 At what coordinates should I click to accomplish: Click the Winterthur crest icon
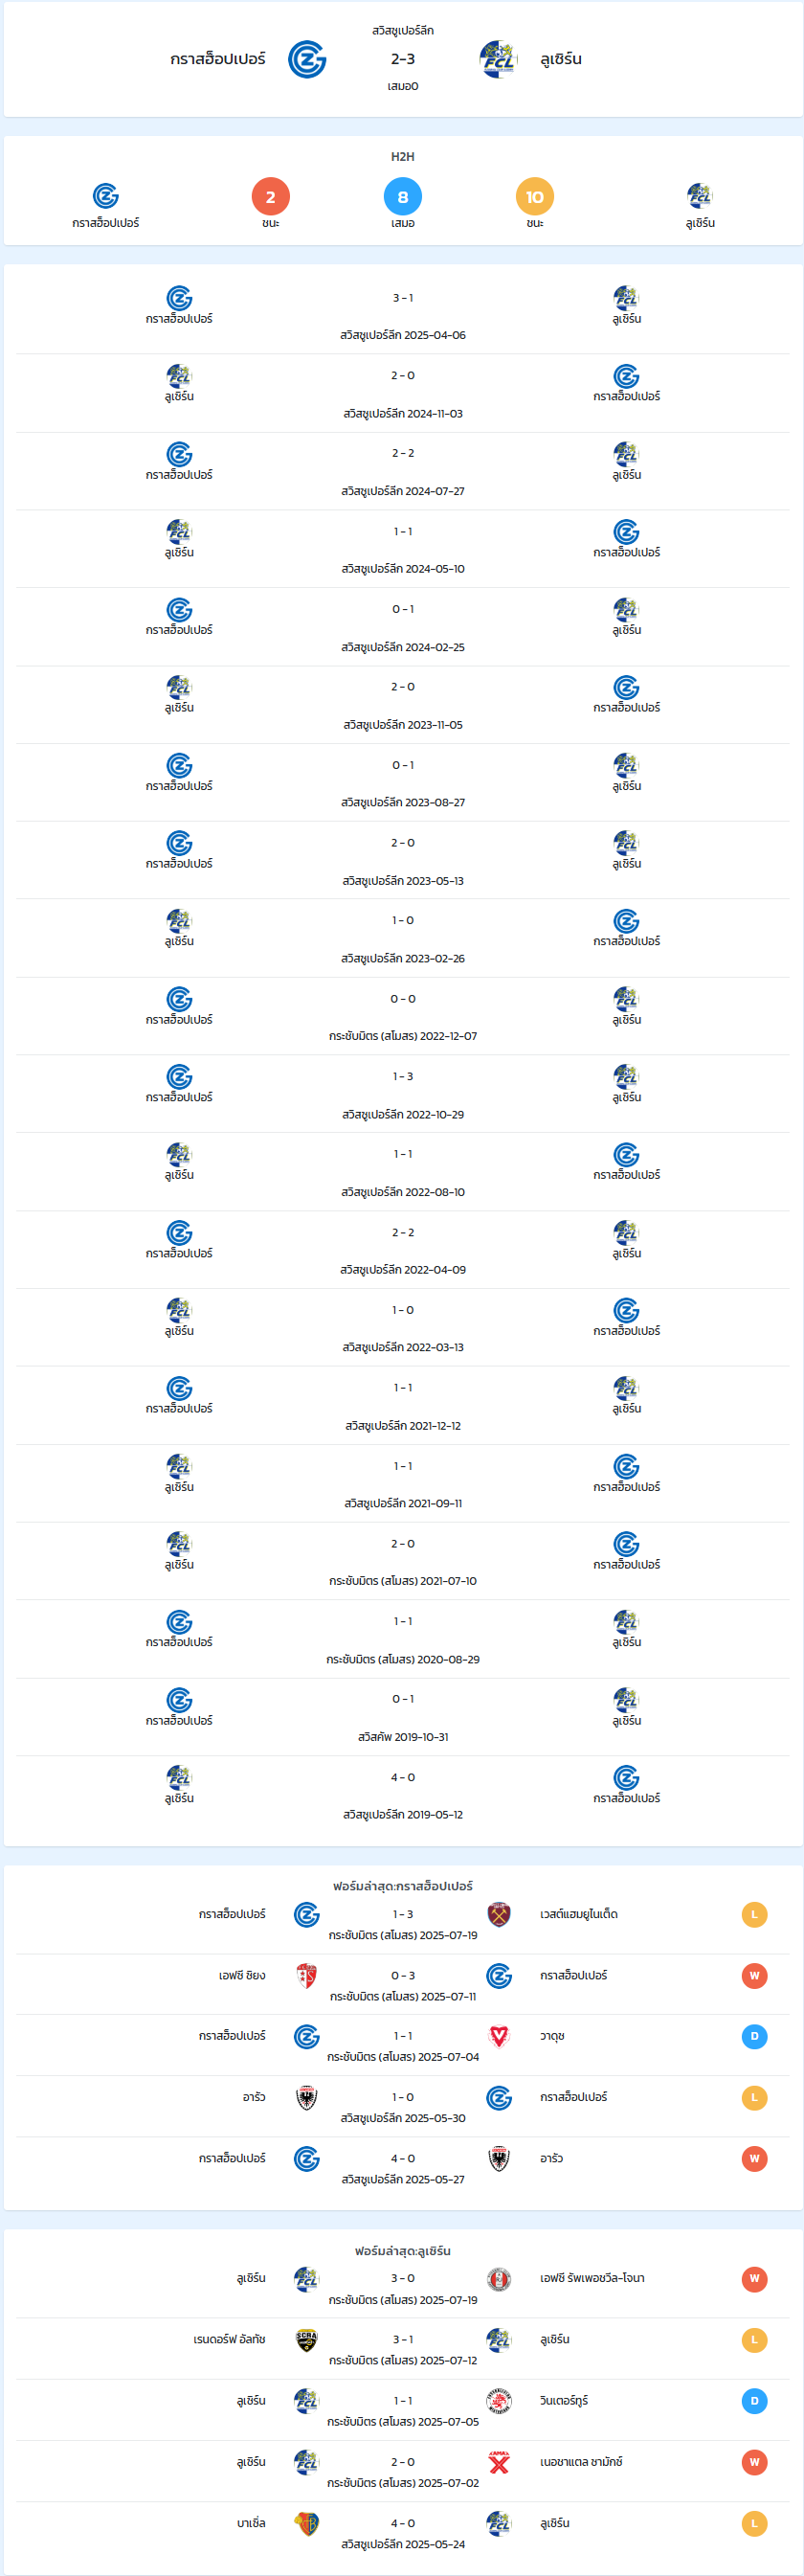point(499,2401)
